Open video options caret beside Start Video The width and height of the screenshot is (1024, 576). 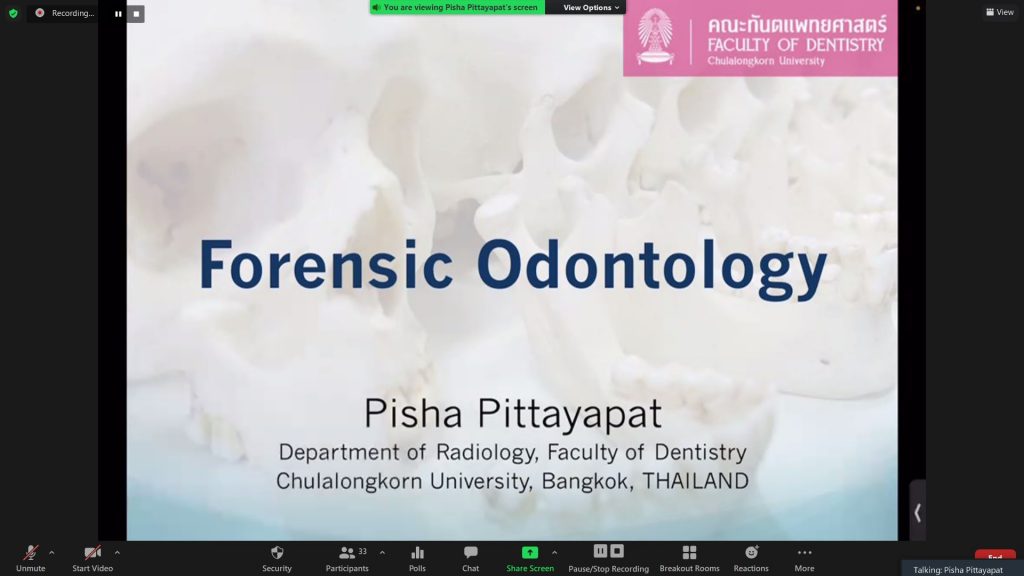pos(117,552)
